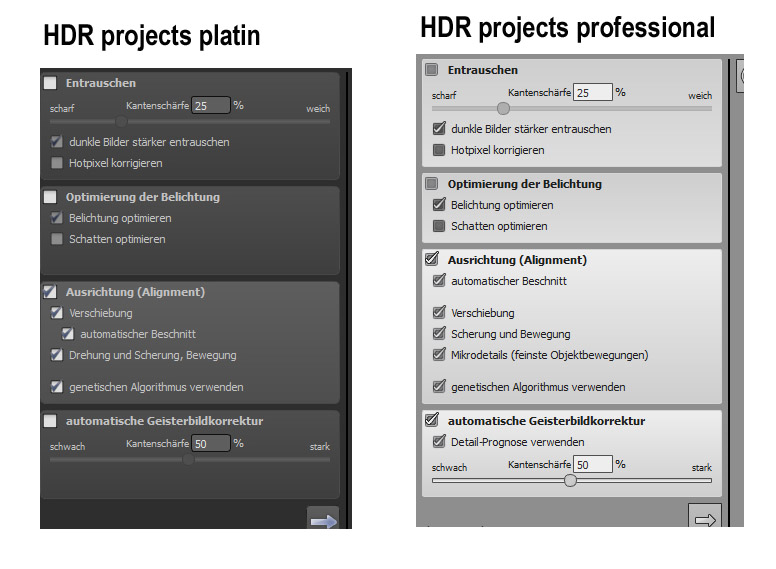
Task: Uncheck automatischer Beschnitt in professional panel
Action: pyautogui.click(x=439, y=281)
